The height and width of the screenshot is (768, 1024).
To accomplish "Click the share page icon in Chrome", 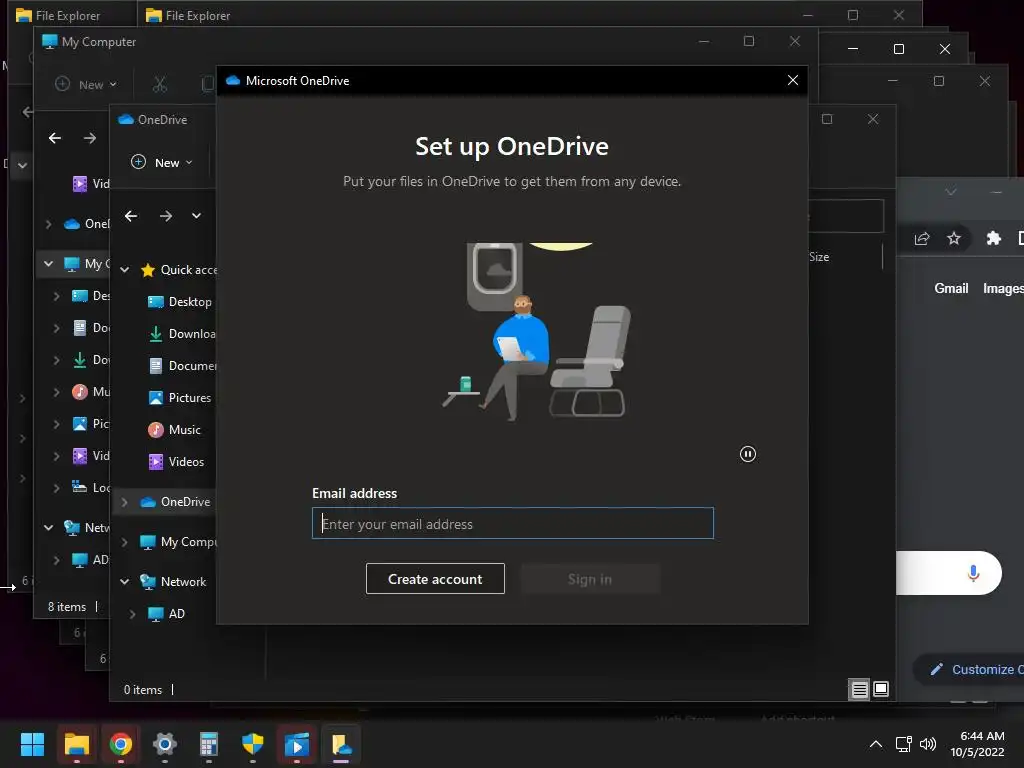I will [921, 238].
